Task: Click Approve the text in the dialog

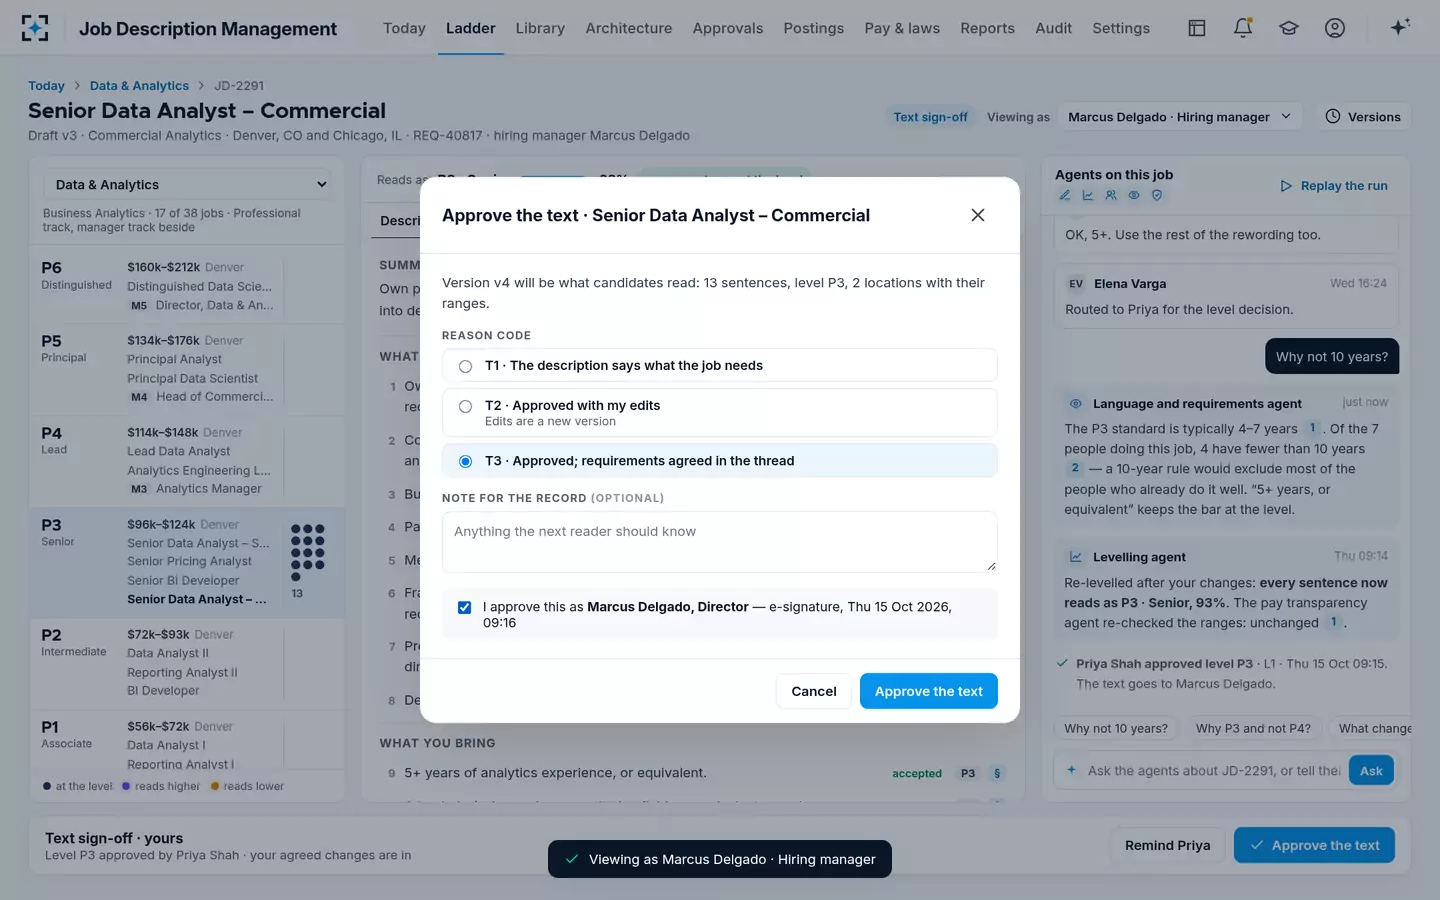Action: 929,691
